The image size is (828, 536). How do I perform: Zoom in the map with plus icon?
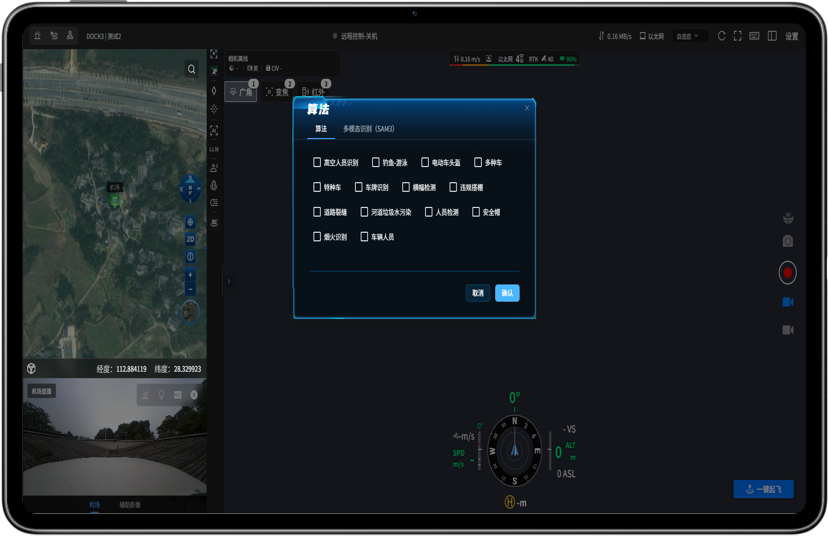[x=190, y=275]
